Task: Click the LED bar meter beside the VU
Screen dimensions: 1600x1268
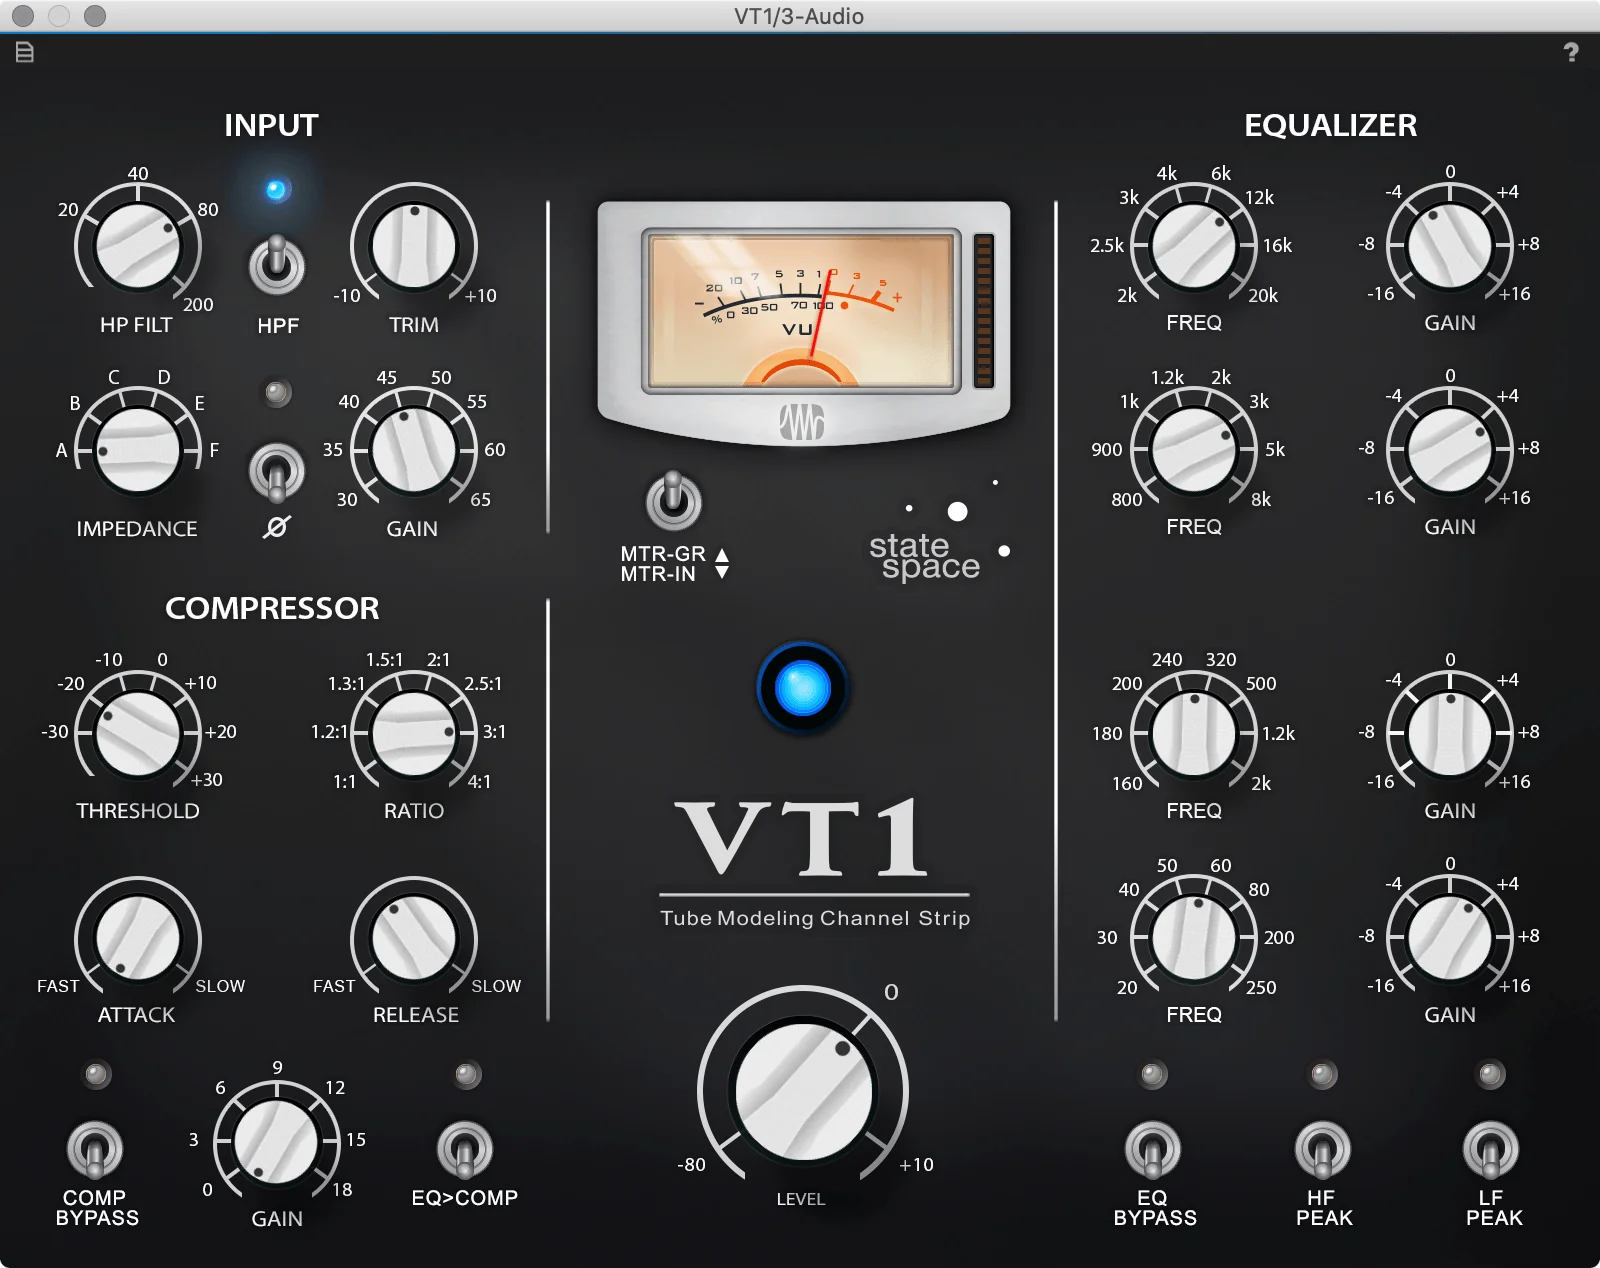Action: pyautogui.click(x=984, y=310)
